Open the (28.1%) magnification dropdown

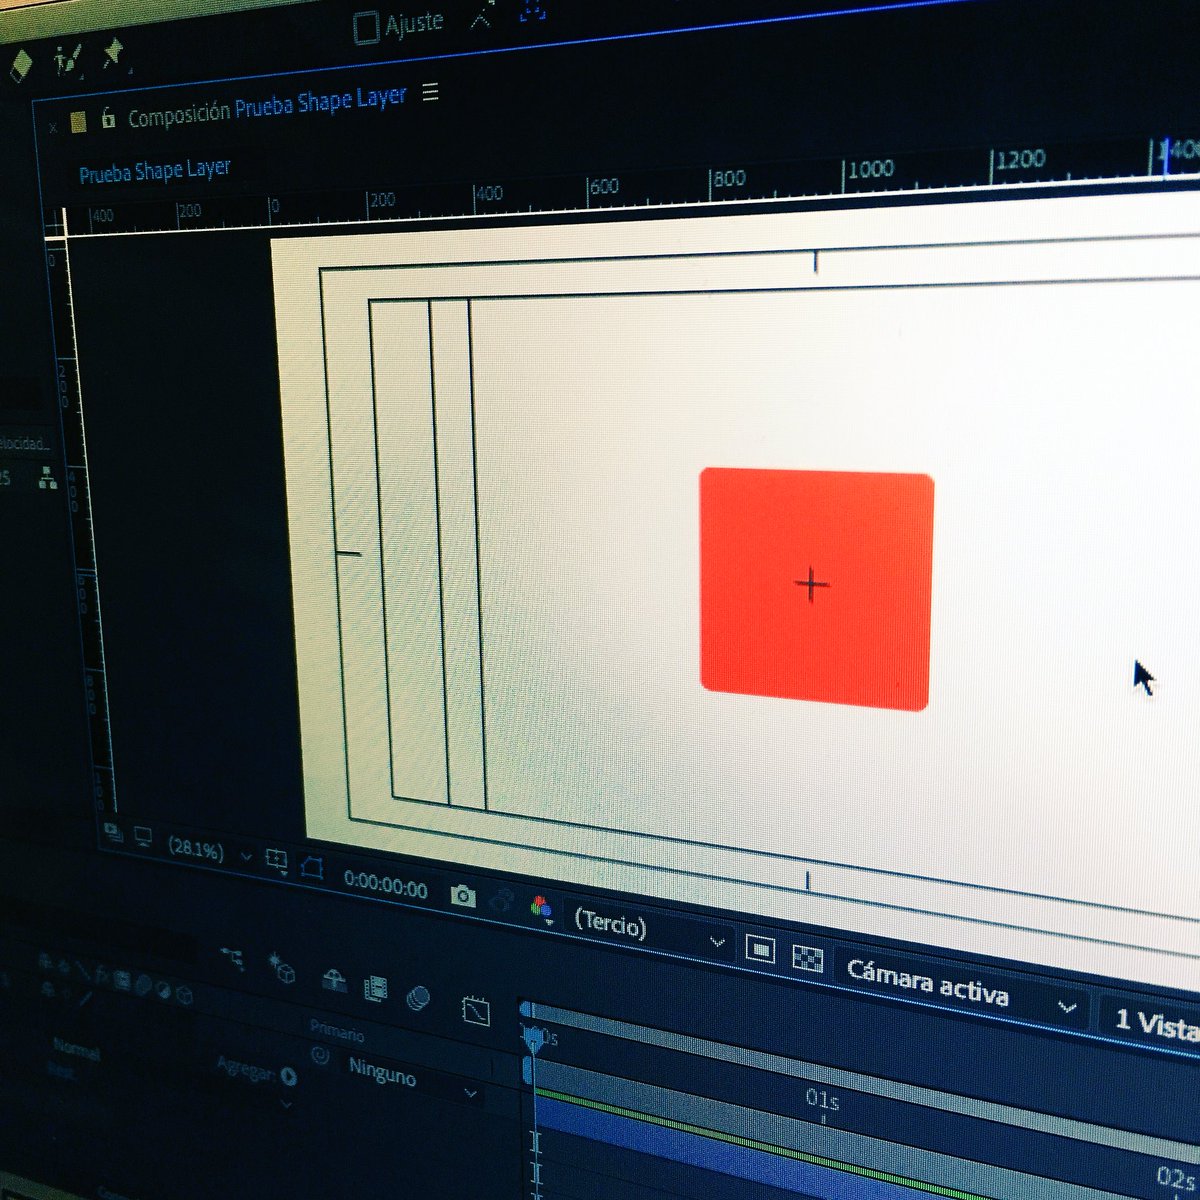click(x=208, y=850)
